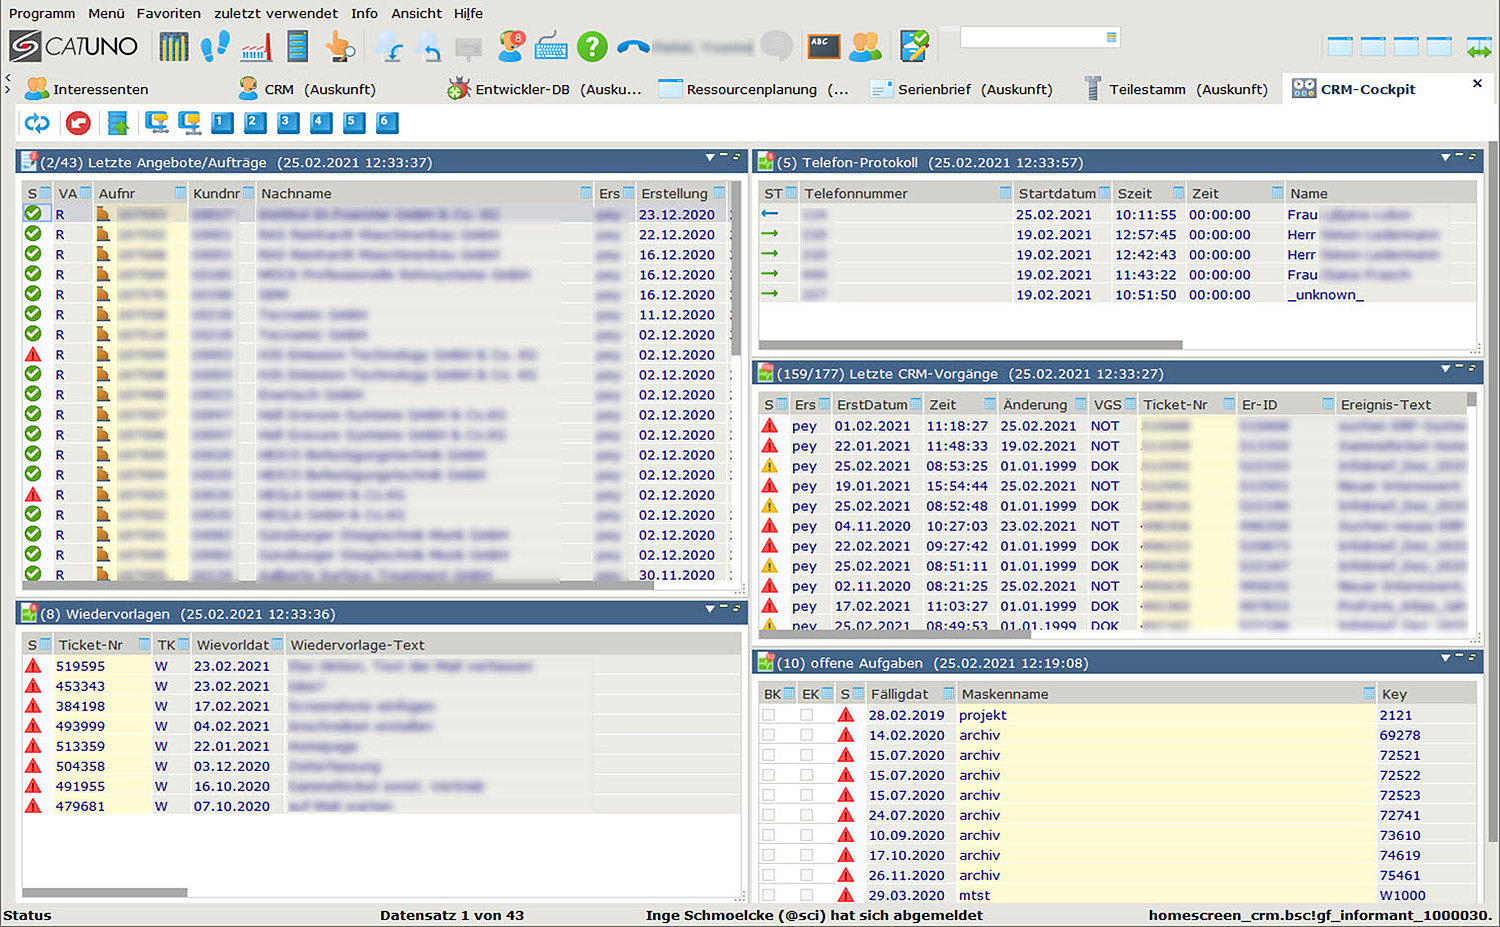Click the keyboard icon in the toolbar

[551, 46]
